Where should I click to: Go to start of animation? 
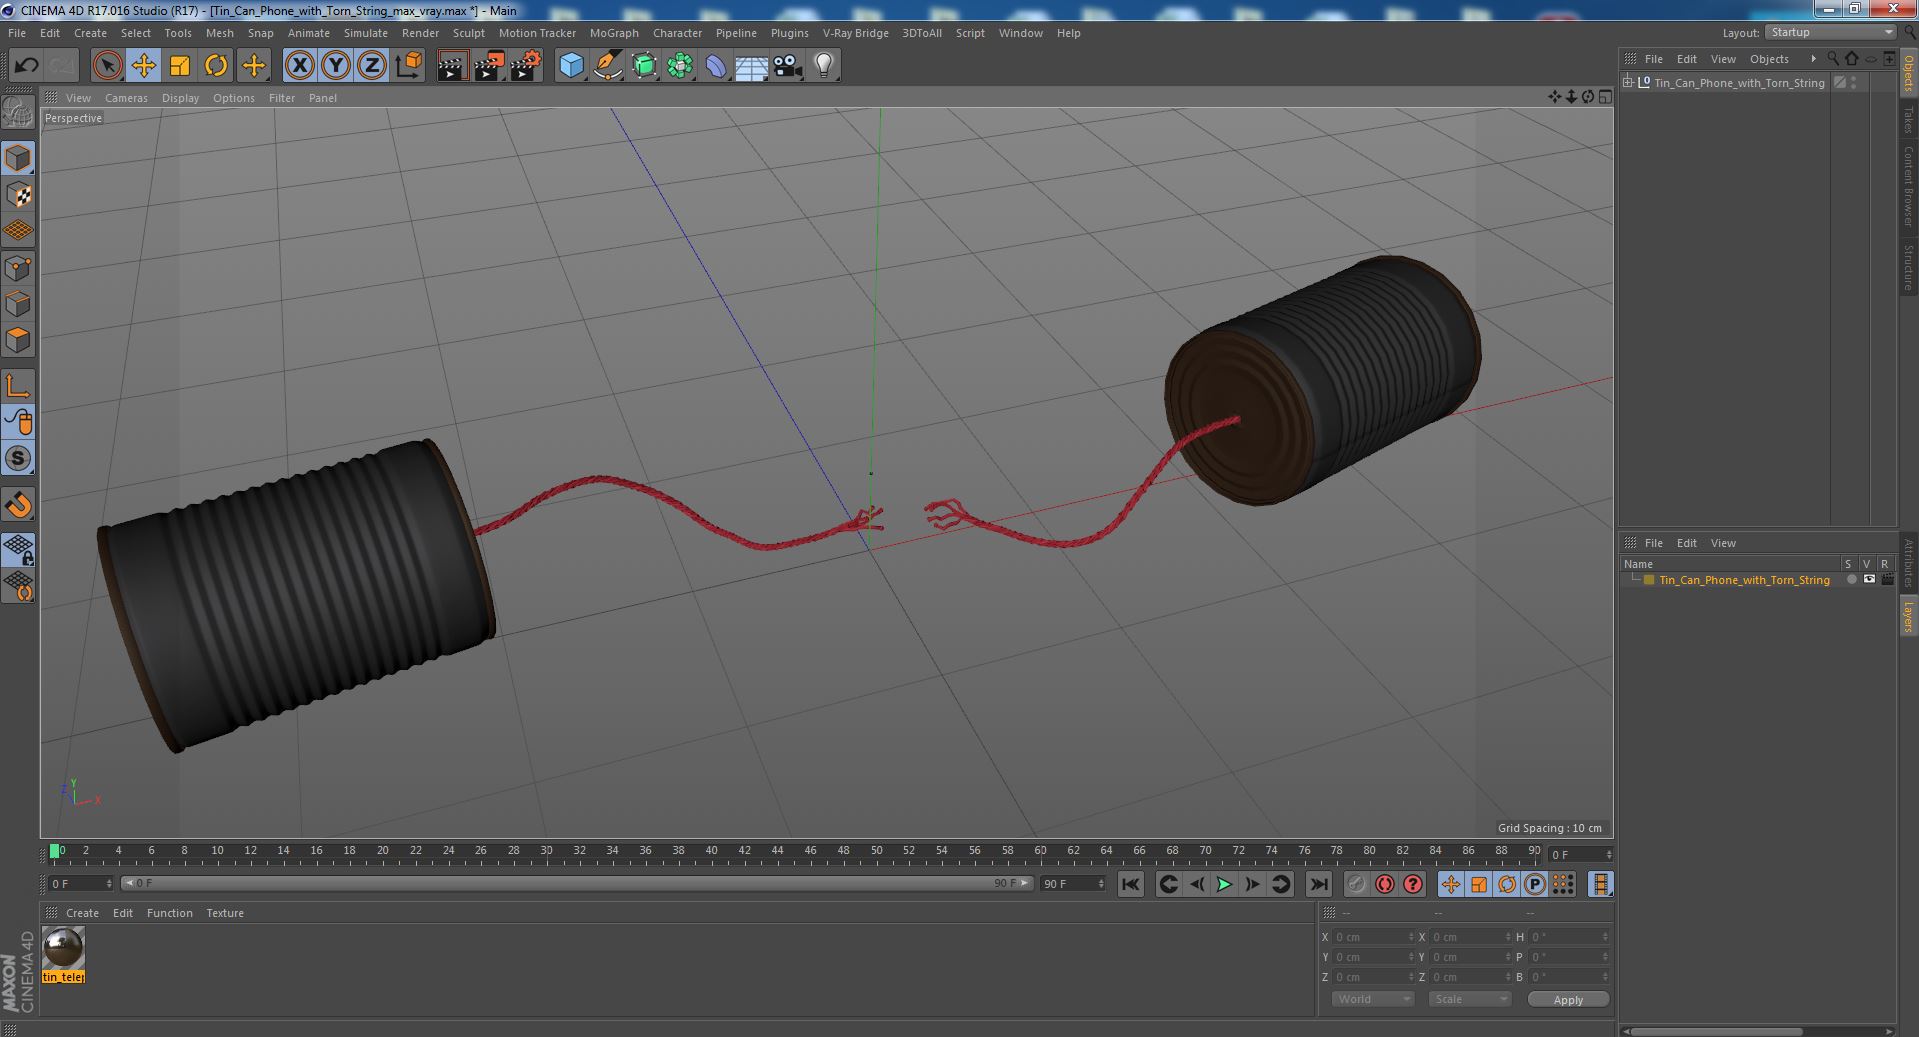pos(1130,884)
